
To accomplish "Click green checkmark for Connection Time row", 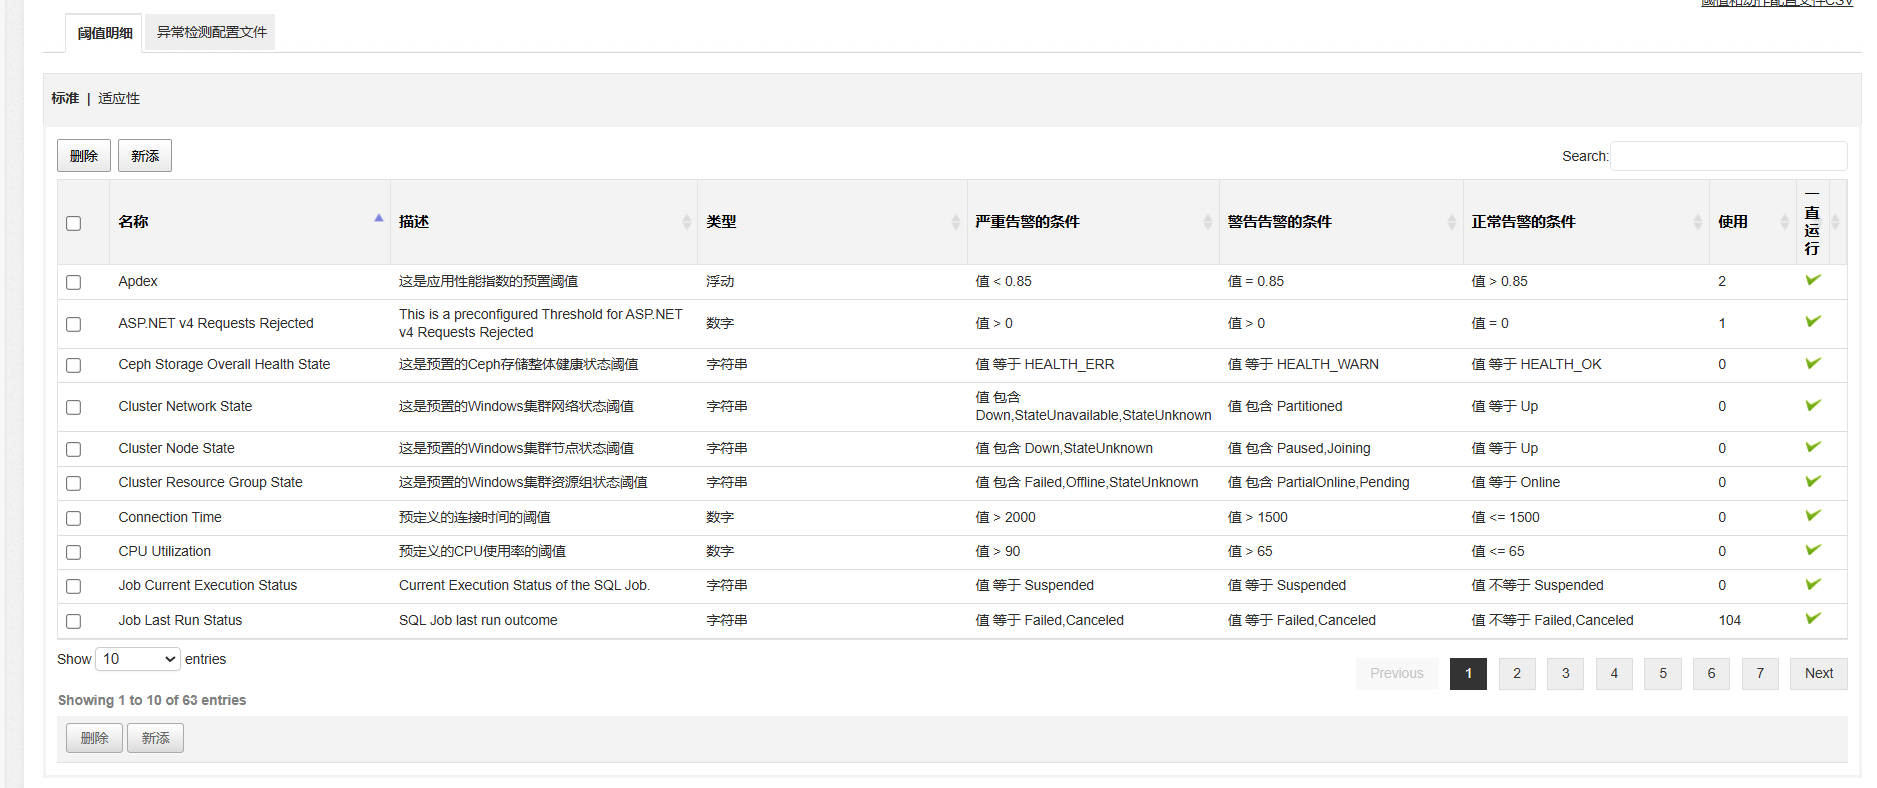I will point(1812,516).
